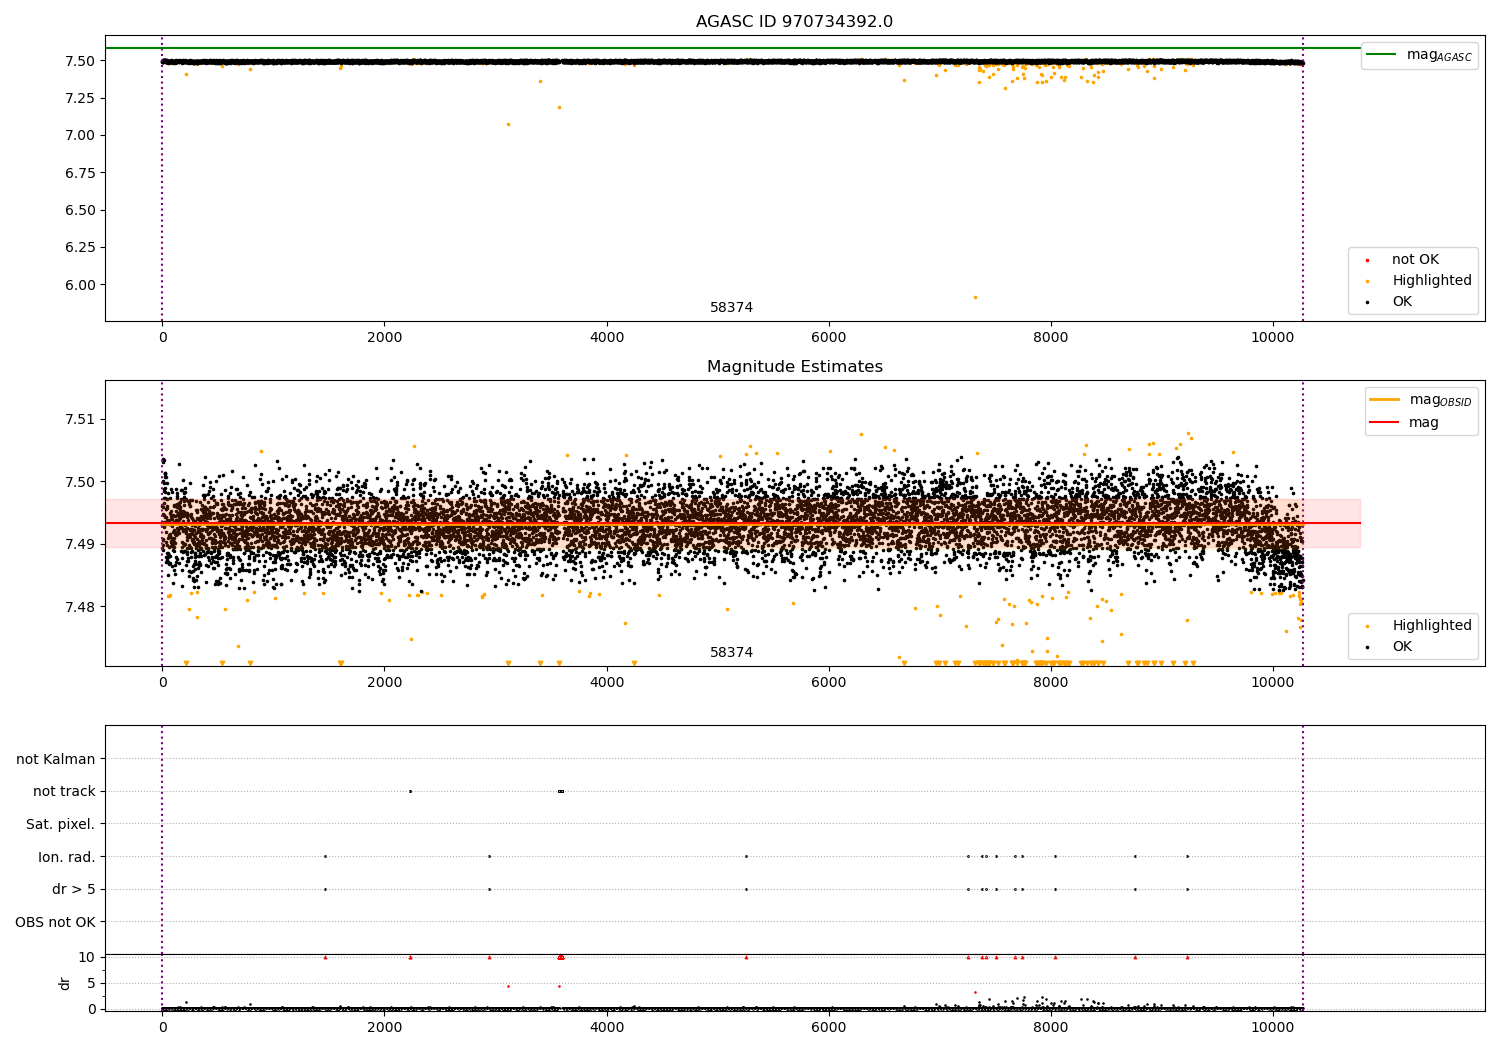Click the 'Sat. pixel.' row label
1500x1050 pixels.
(60, 824)
